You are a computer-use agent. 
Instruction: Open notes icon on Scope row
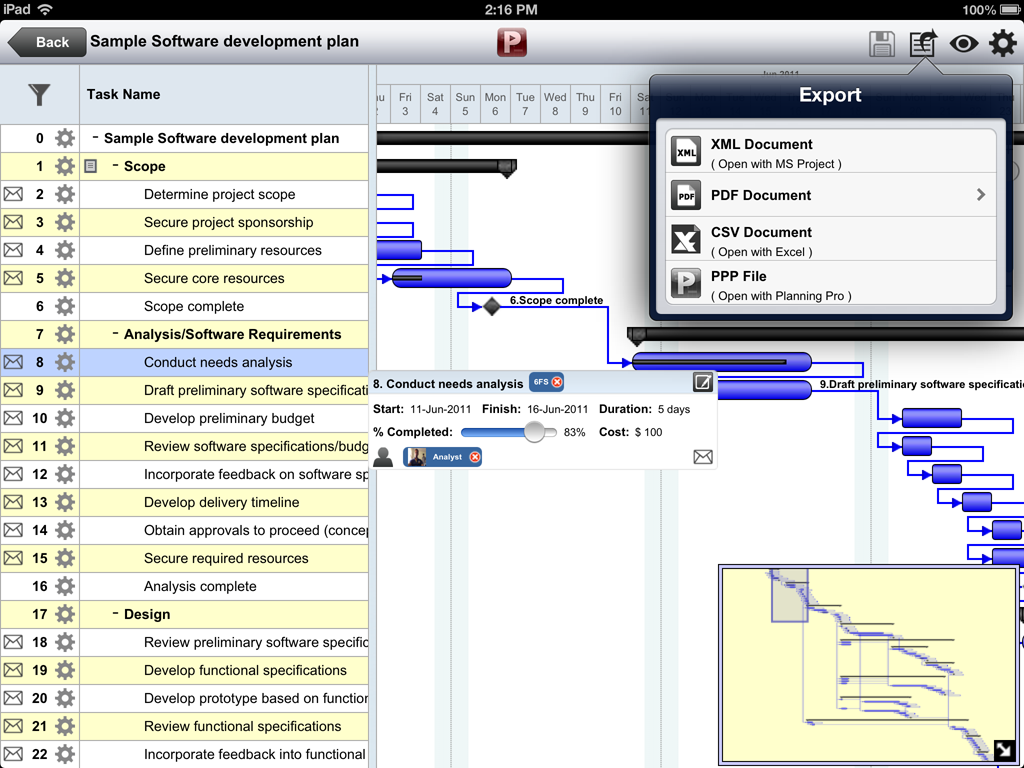pyautogui.click(x=91, y=167)
